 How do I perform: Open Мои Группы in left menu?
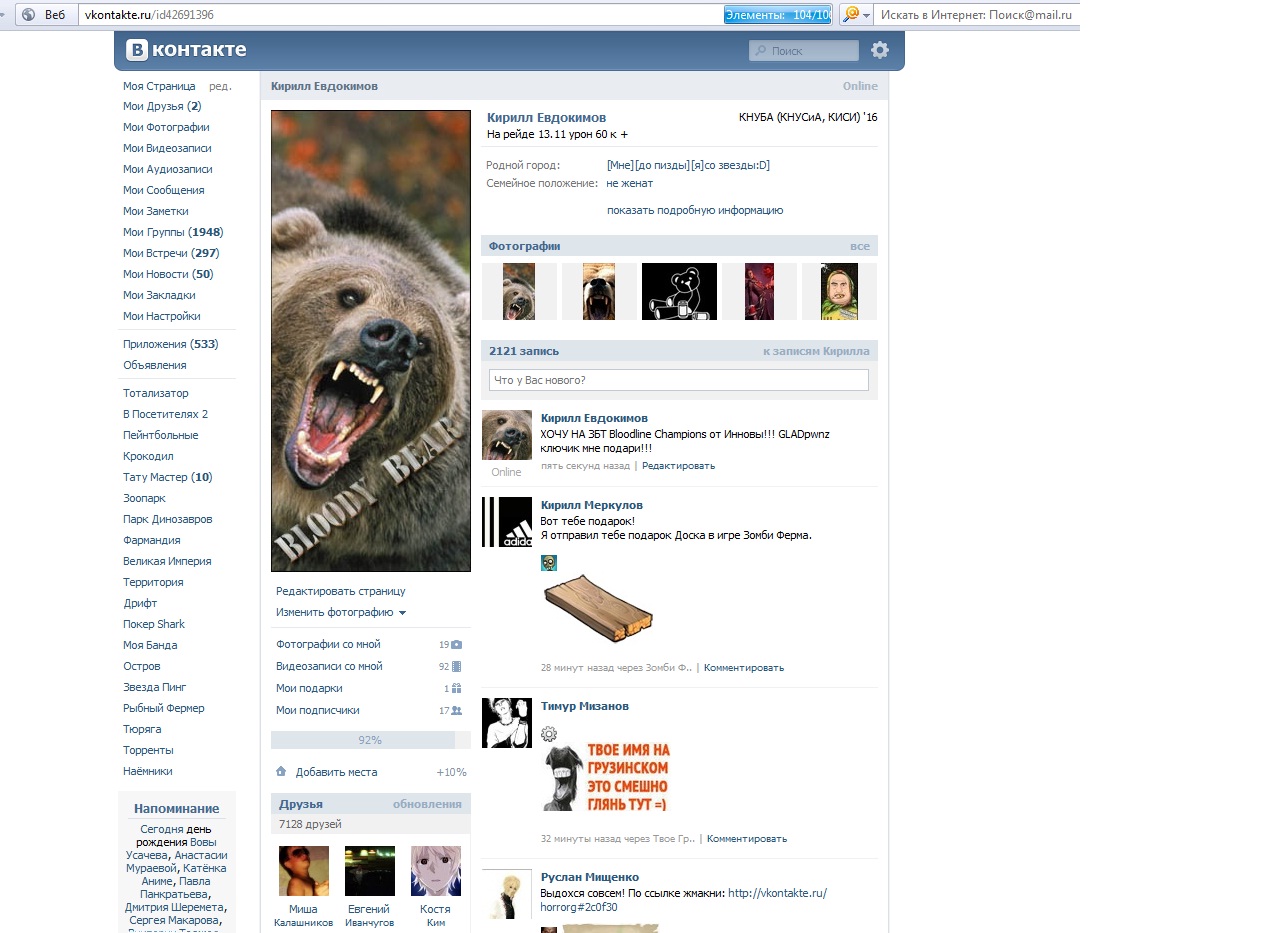[172, 232]
